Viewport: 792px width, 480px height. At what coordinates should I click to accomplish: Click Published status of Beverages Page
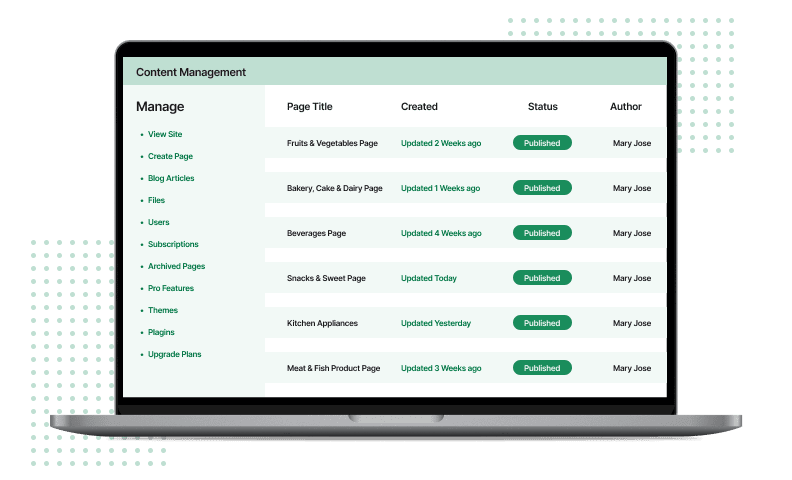[542, 233]
